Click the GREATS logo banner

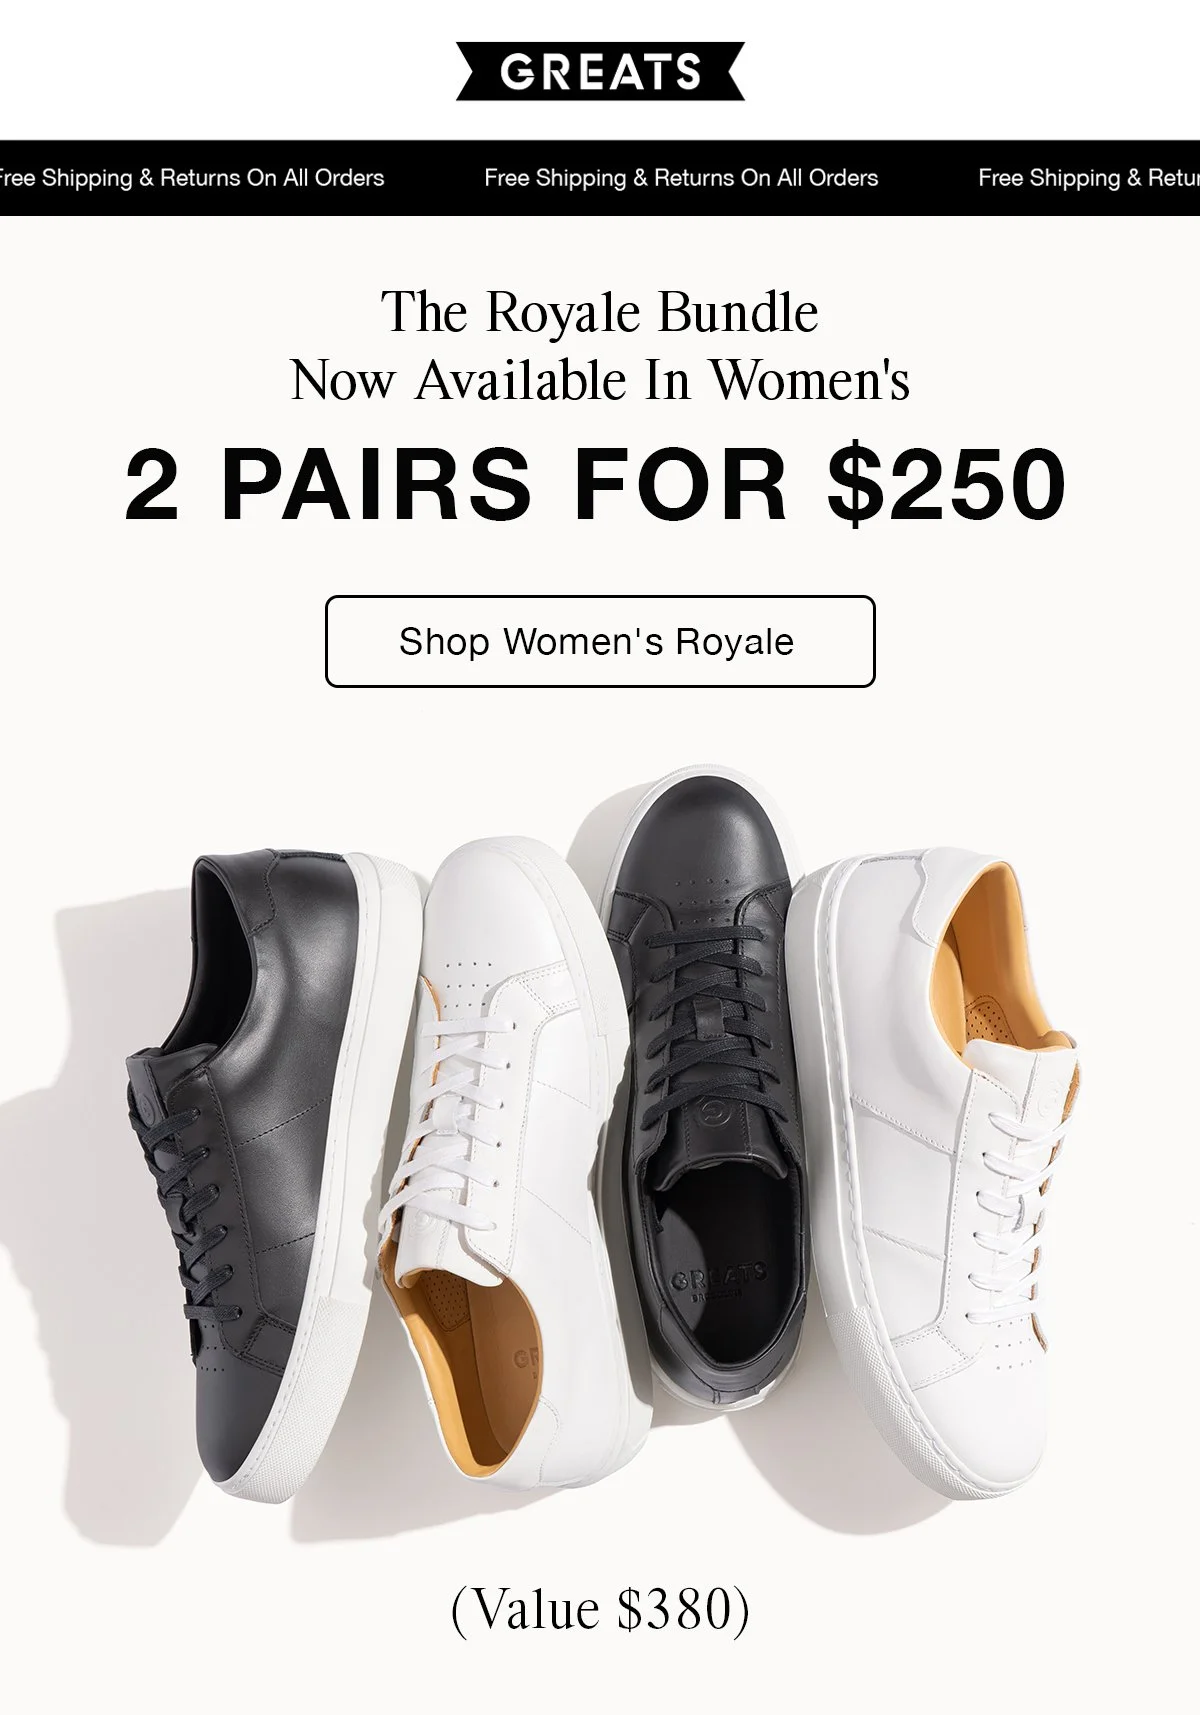tap(600, 71)
